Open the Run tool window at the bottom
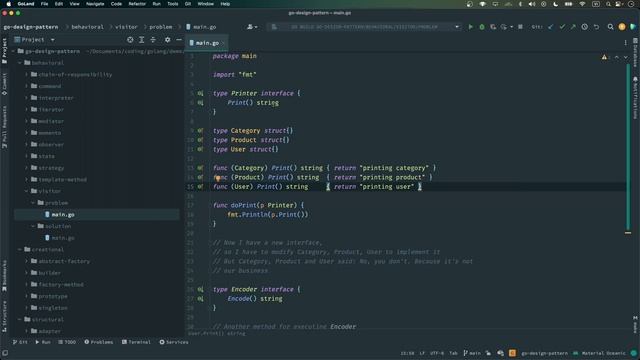 [43, 342]
